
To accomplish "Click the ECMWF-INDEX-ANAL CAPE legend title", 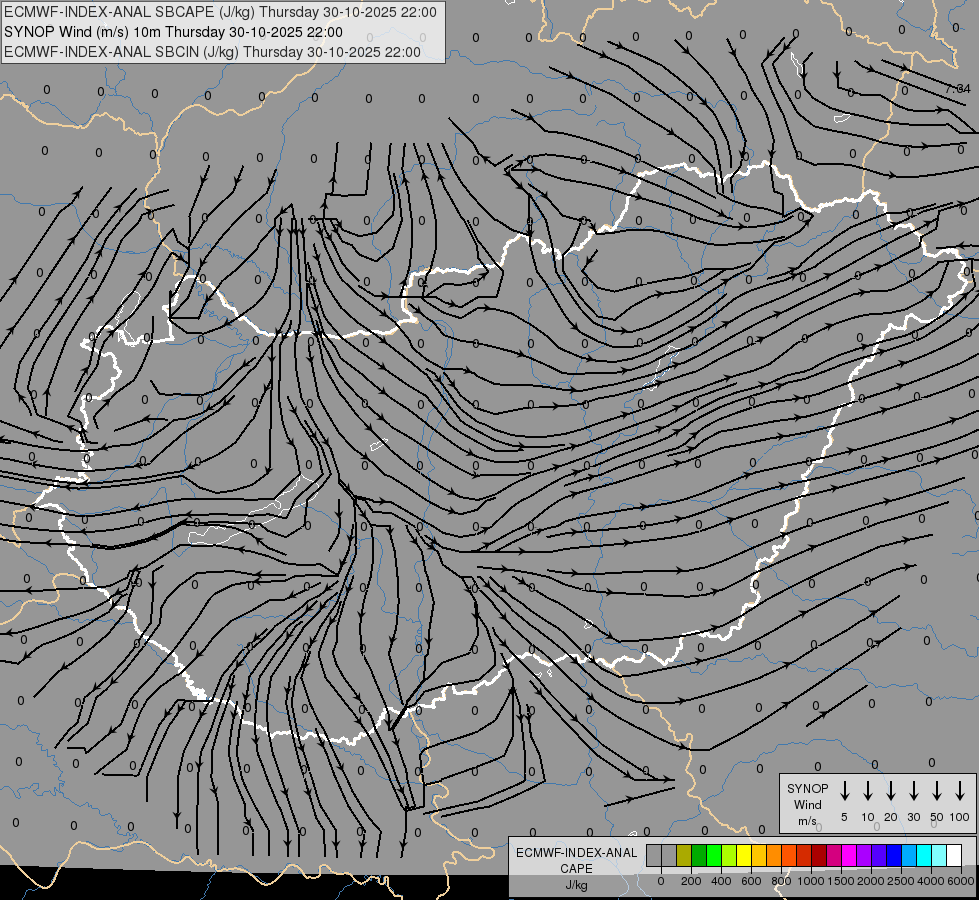I will pyautogui.click(x=576, y=861).
